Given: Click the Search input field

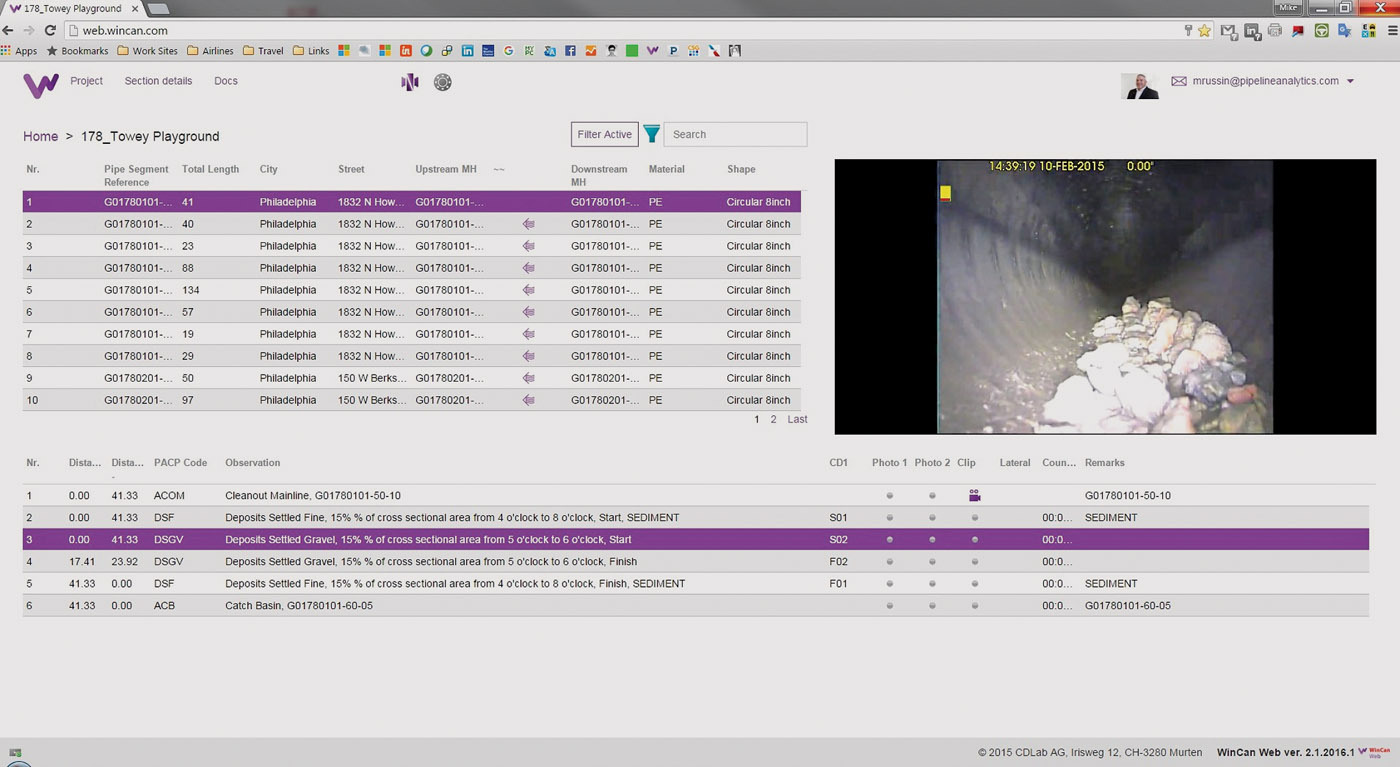Looking at the screenshot, I should point(735,134).
